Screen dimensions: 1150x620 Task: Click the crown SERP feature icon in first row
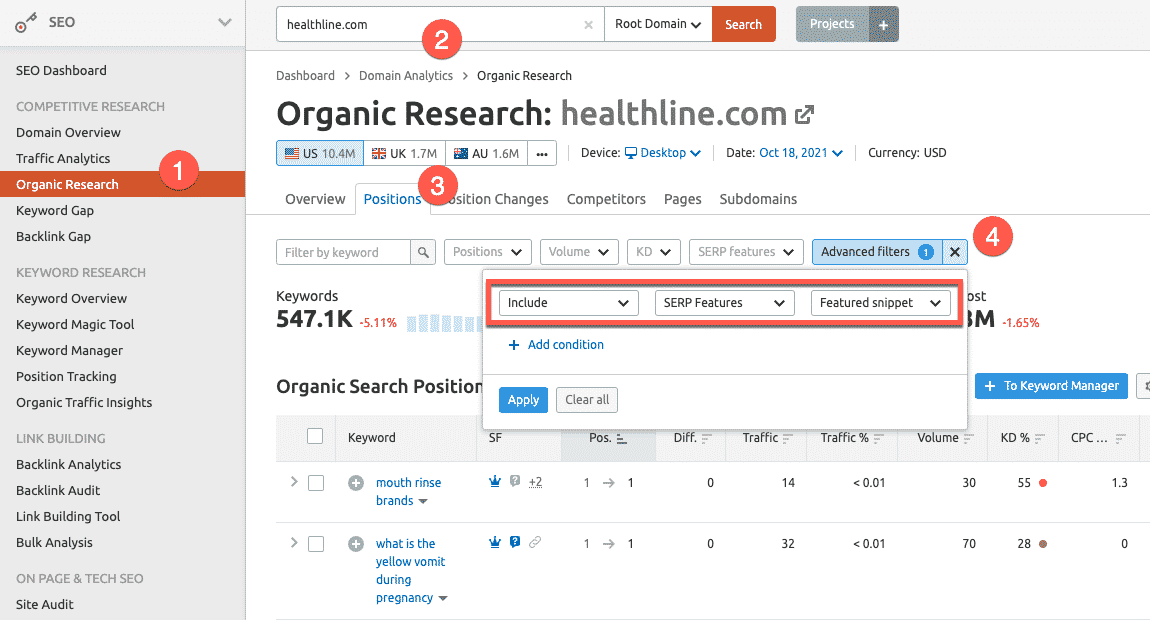(494, 482)
